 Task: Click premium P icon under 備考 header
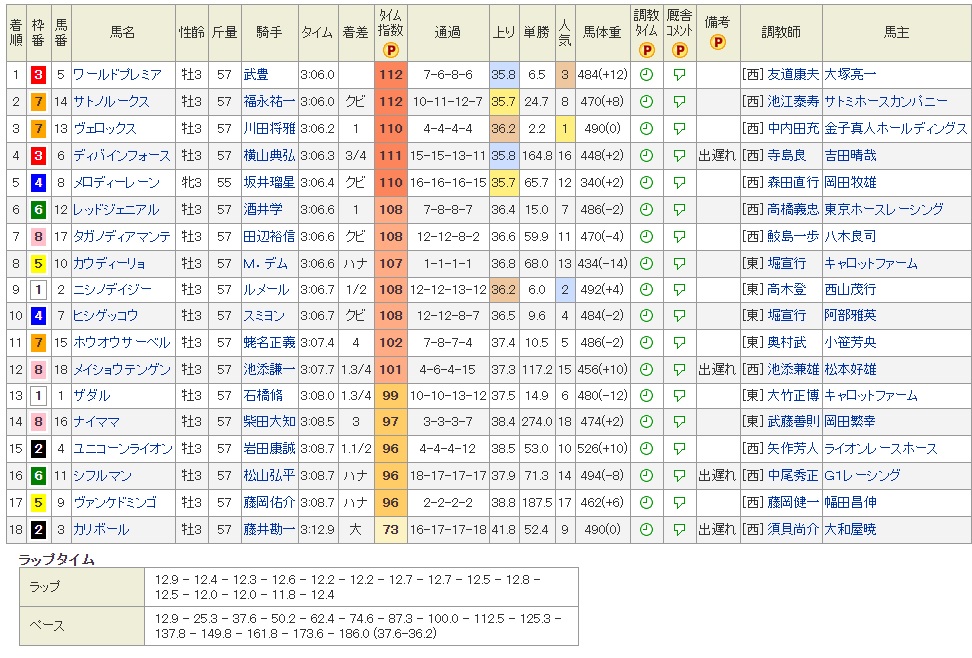pyautogui.click(x=717, y=42)
